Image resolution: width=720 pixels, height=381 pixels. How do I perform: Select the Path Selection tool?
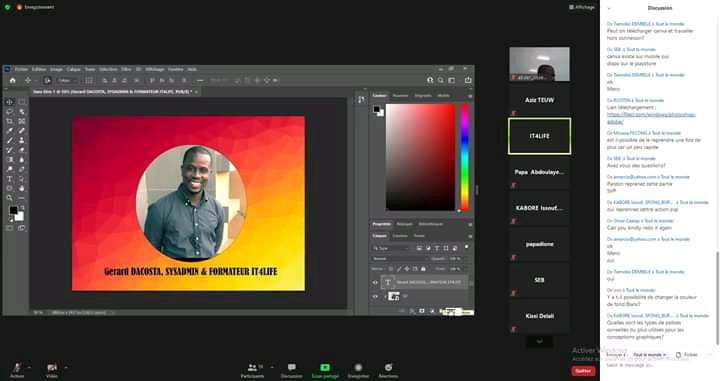point(22,179)
